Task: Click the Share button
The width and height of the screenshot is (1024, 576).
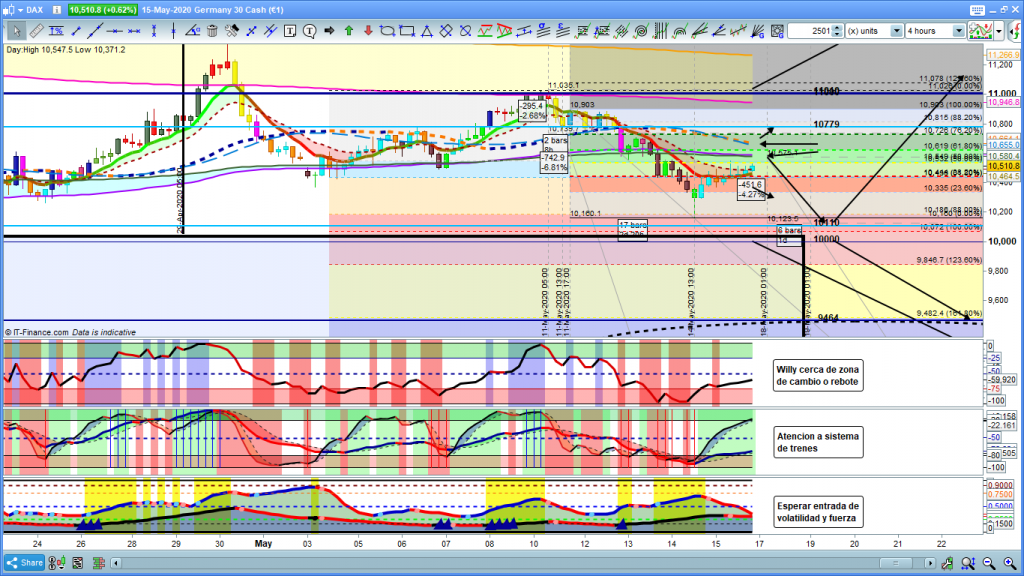Action: coord(23,563)
